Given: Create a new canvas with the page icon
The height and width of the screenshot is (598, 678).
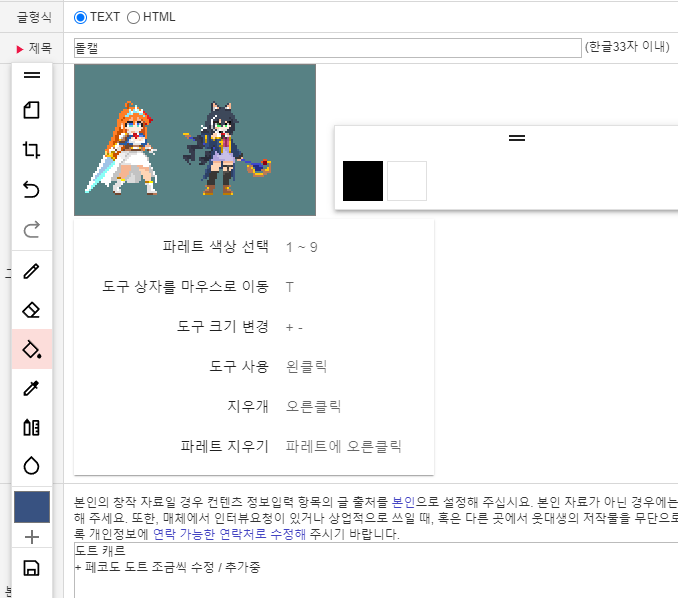Looking at the screenshot, I should pyautogui.click(x=31, y=110).
